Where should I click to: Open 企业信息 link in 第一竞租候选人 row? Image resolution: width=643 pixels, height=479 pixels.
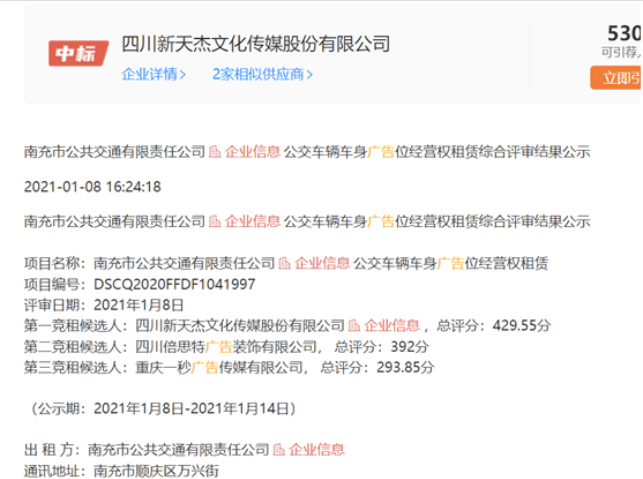pos(392,326)
